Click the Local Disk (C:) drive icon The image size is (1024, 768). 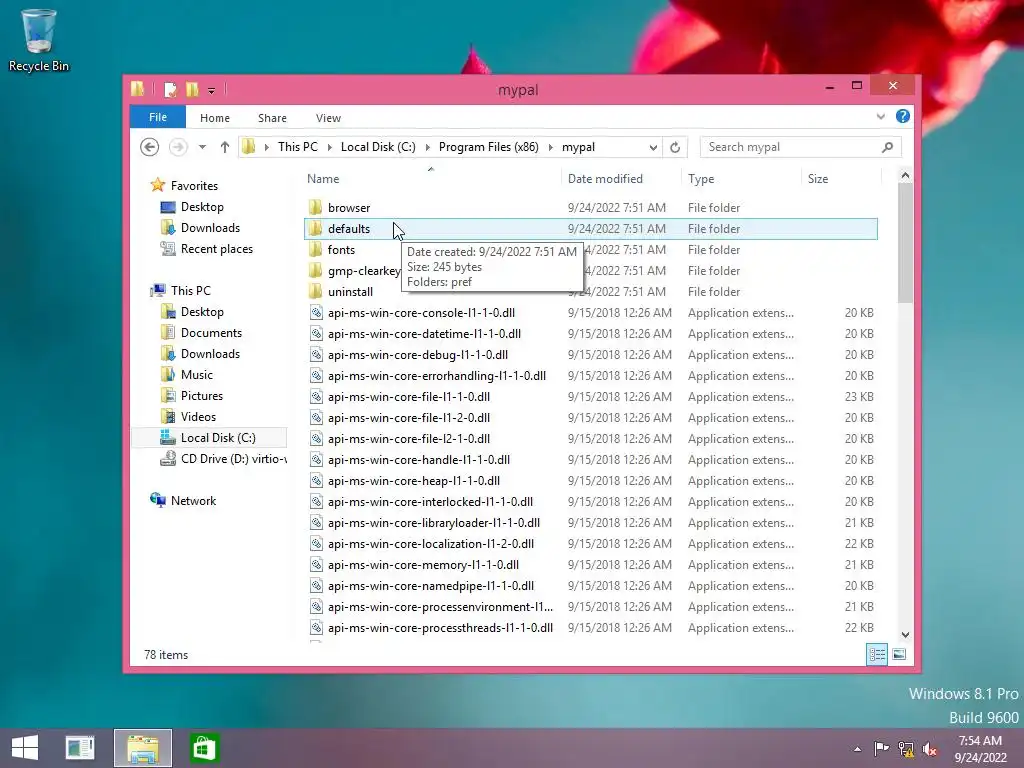168,438
